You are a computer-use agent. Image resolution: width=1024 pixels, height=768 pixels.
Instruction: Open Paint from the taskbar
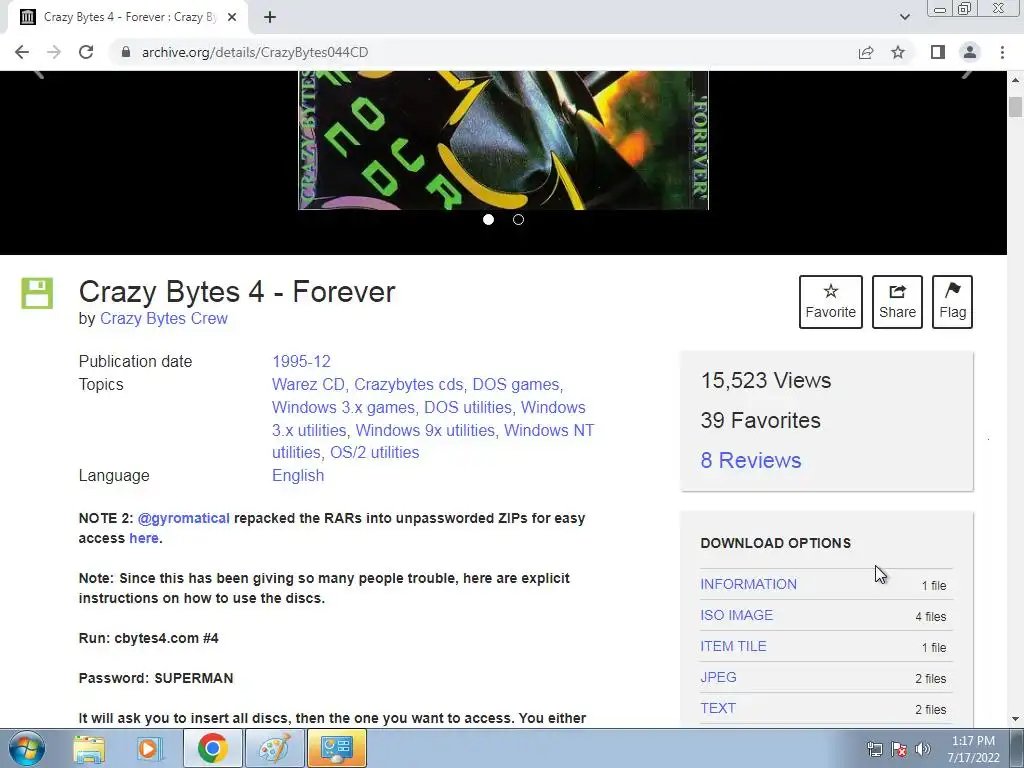pyautogui.click(x=274, y=748)
